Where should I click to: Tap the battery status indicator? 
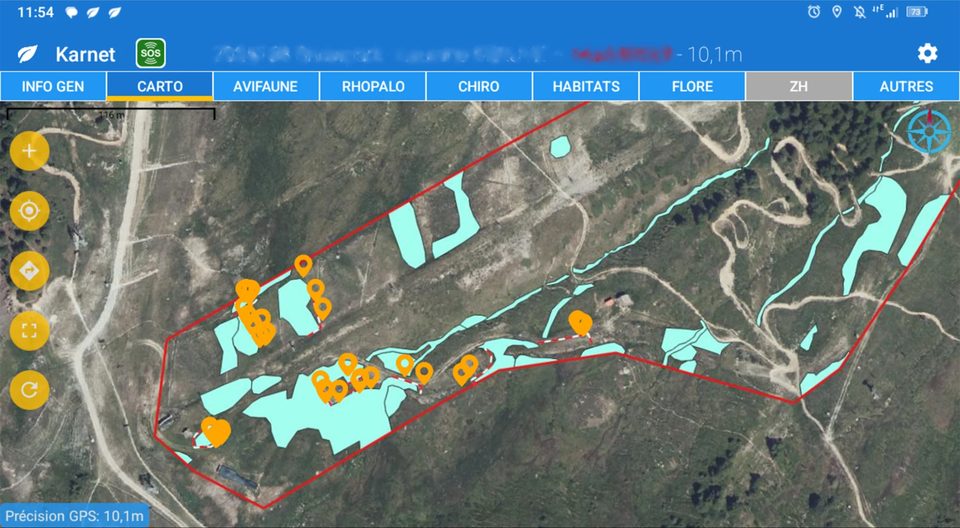pyautogui.click(x=917, y=12)
